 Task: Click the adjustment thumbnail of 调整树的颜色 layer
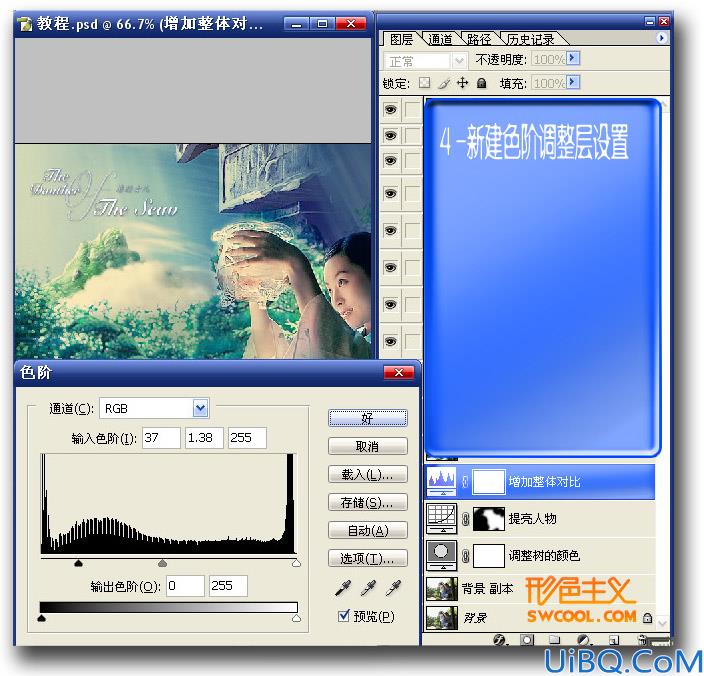point(442,555)
